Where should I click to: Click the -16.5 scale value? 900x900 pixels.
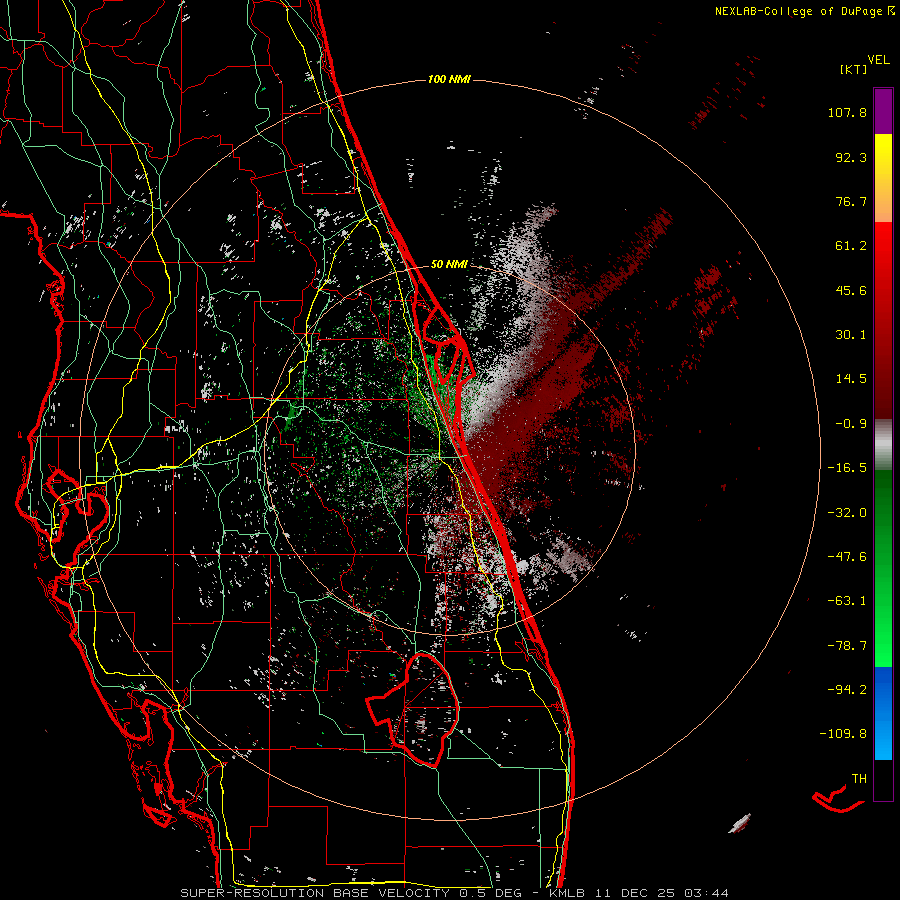click(x=847, y=468)
